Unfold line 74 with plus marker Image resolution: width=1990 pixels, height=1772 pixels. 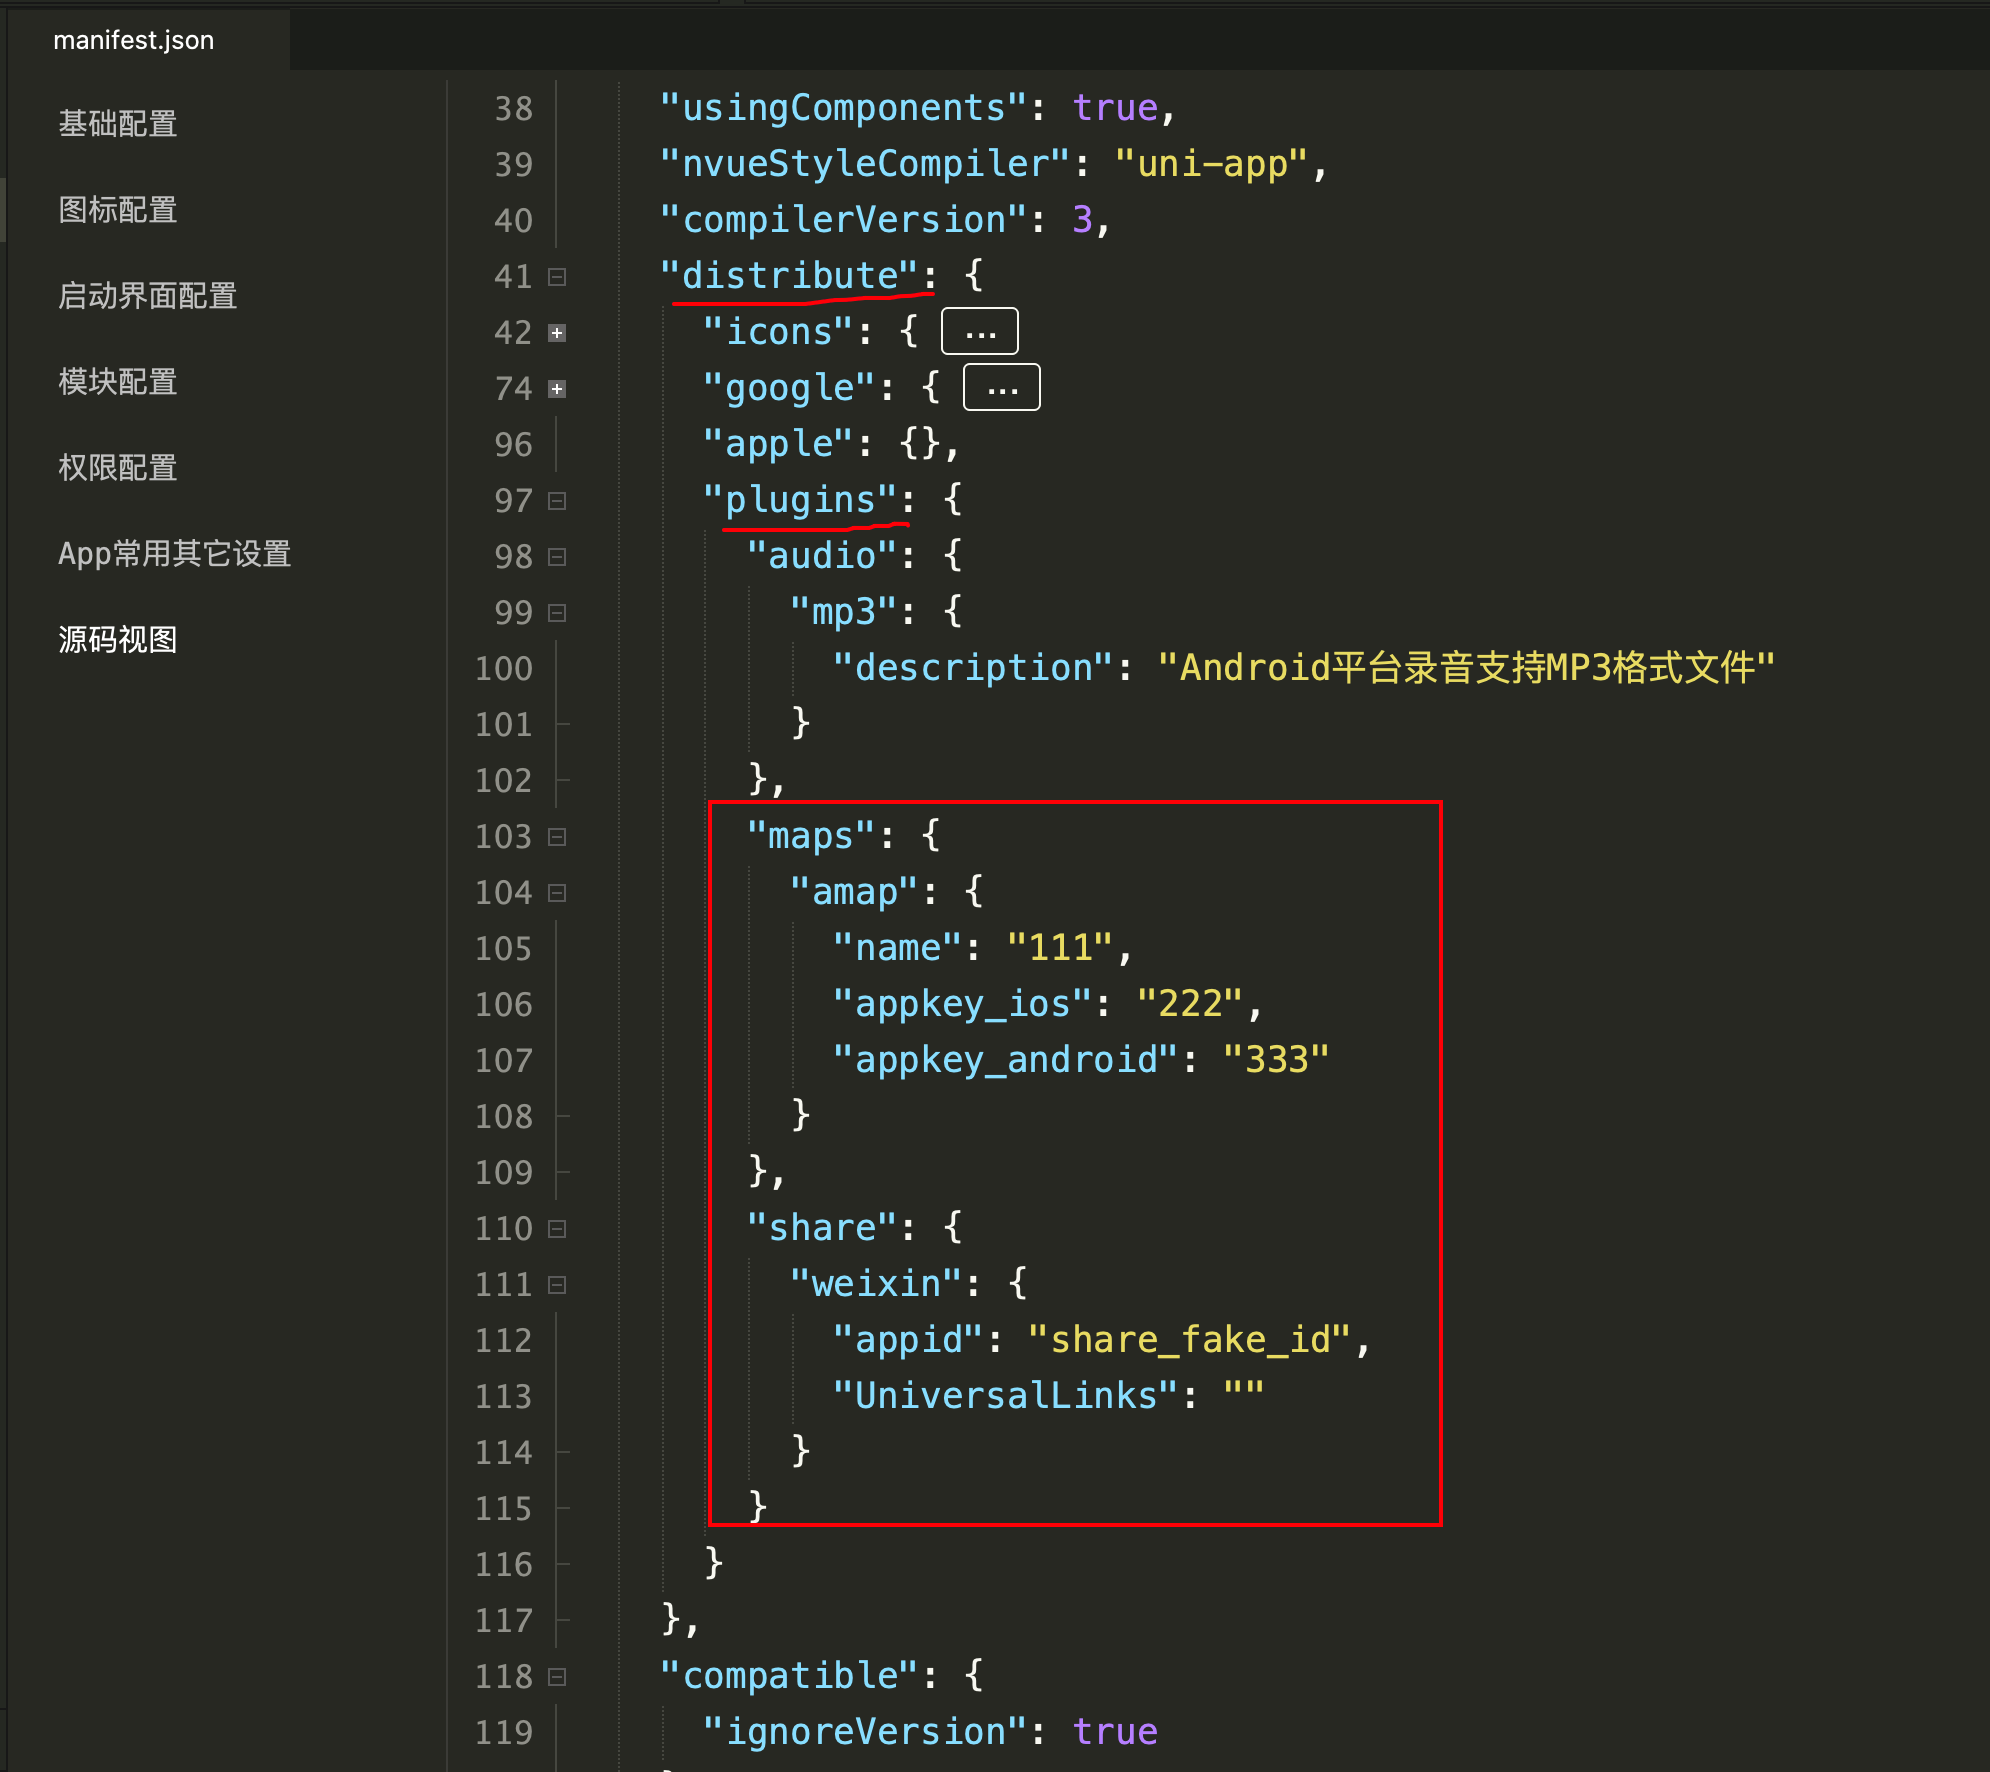(557, 389)
